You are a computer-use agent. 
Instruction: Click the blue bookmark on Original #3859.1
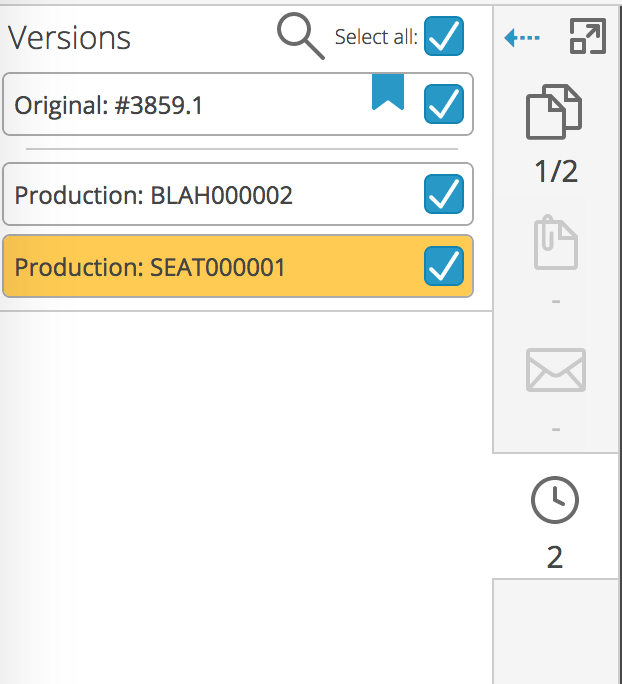coord(388,92)
